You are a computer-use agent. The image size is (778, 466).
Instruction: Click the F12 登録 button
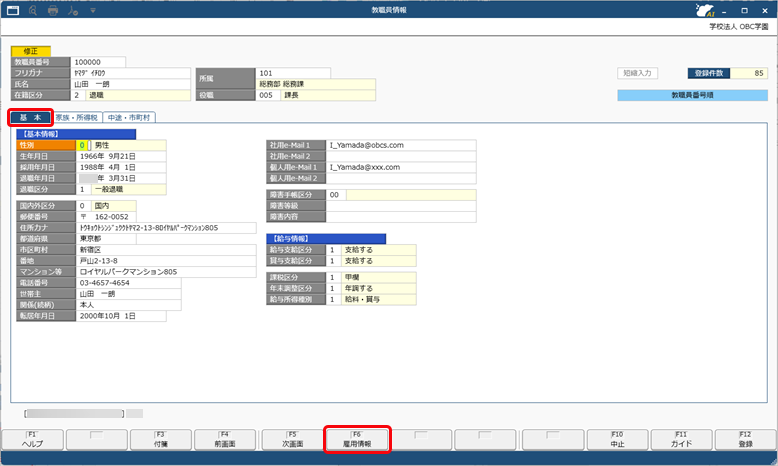coord(743,439)
